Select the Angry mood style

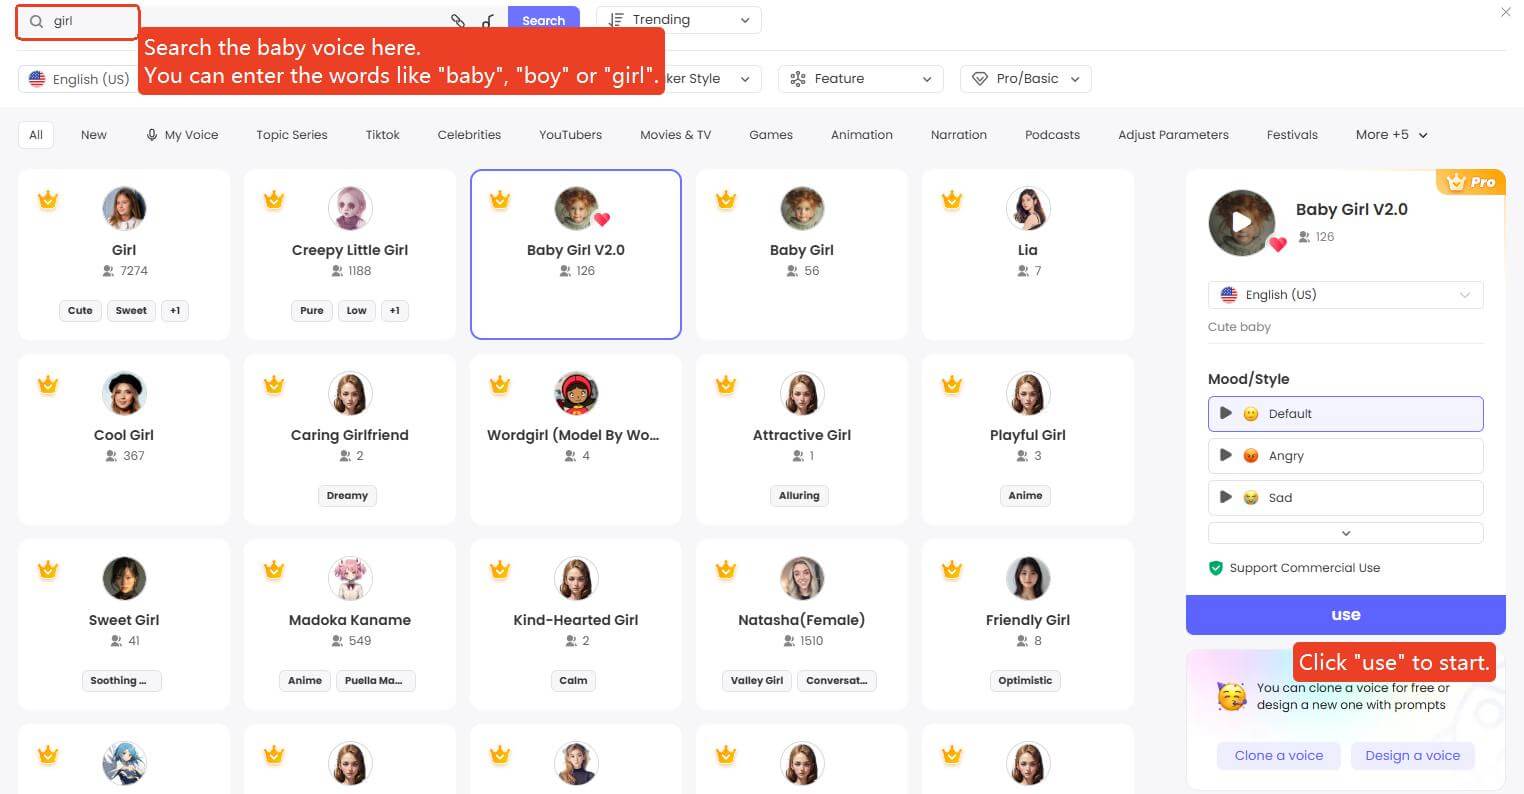[1345, 456]
